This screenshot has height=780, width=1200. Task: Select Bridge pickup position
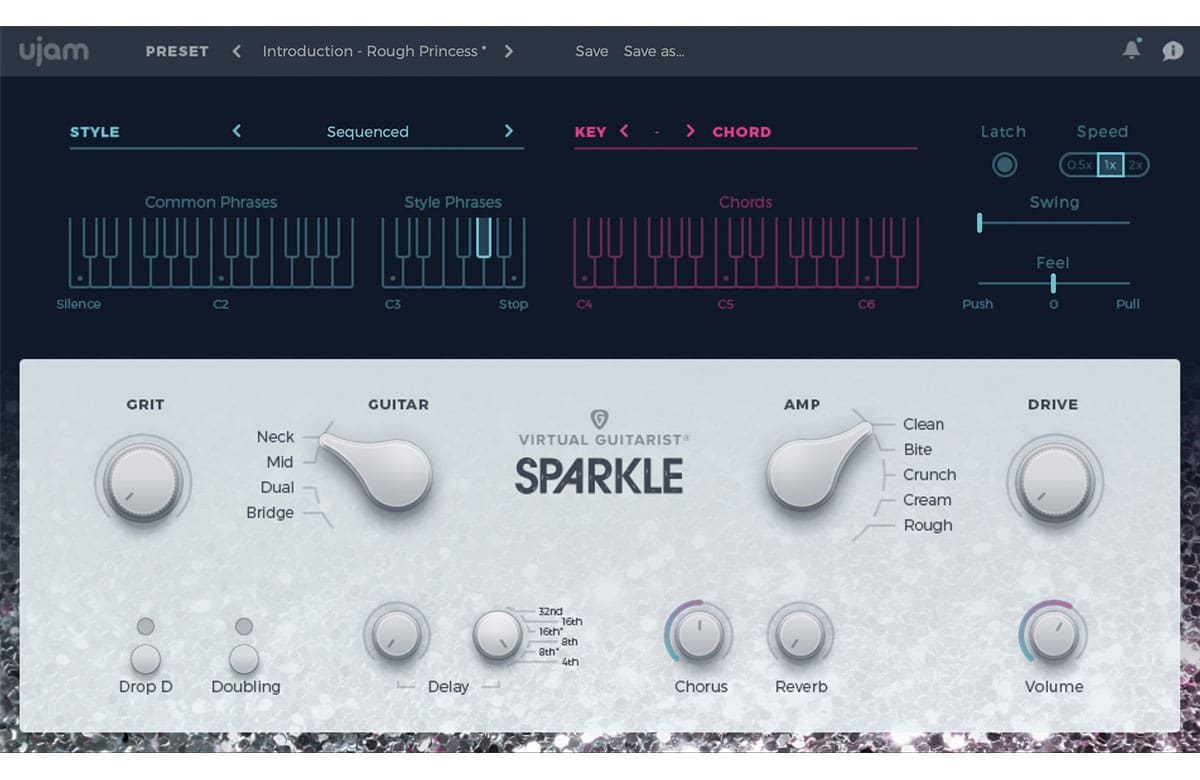coord(270,512)
